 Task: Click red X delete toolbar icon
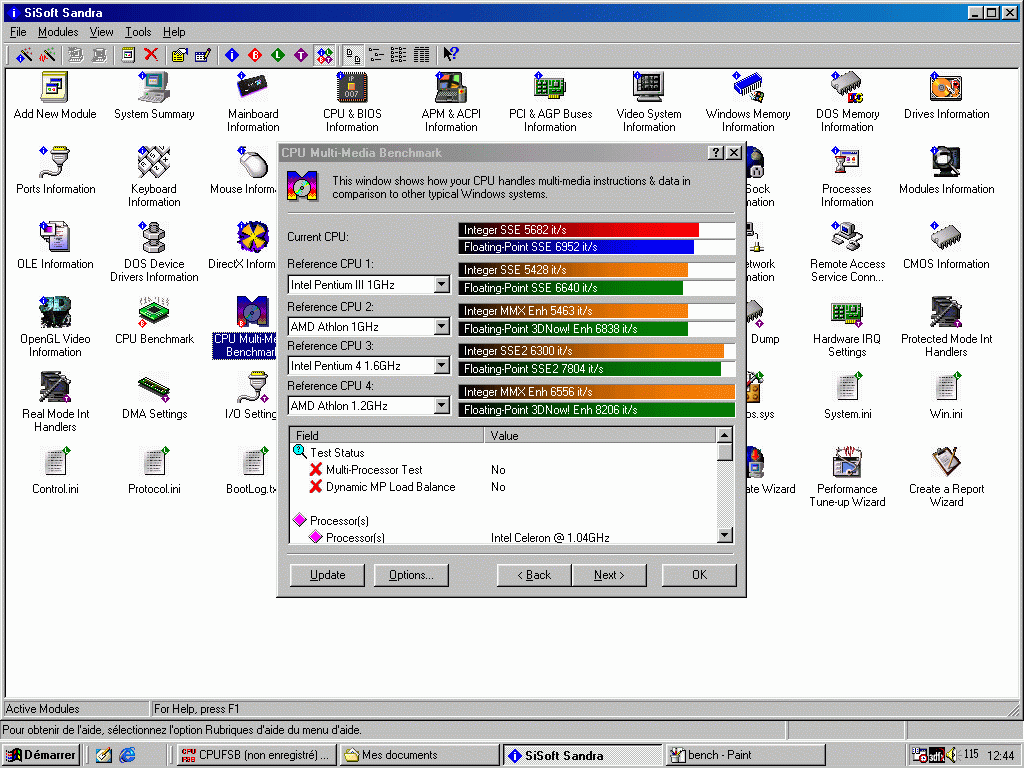tap(151, 55)
